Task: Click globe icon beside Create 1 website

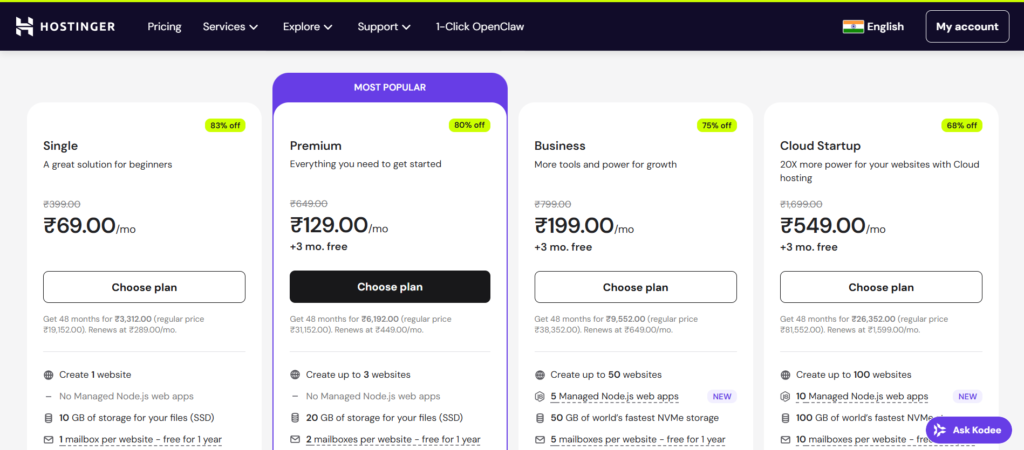Action: pos(49,375)
